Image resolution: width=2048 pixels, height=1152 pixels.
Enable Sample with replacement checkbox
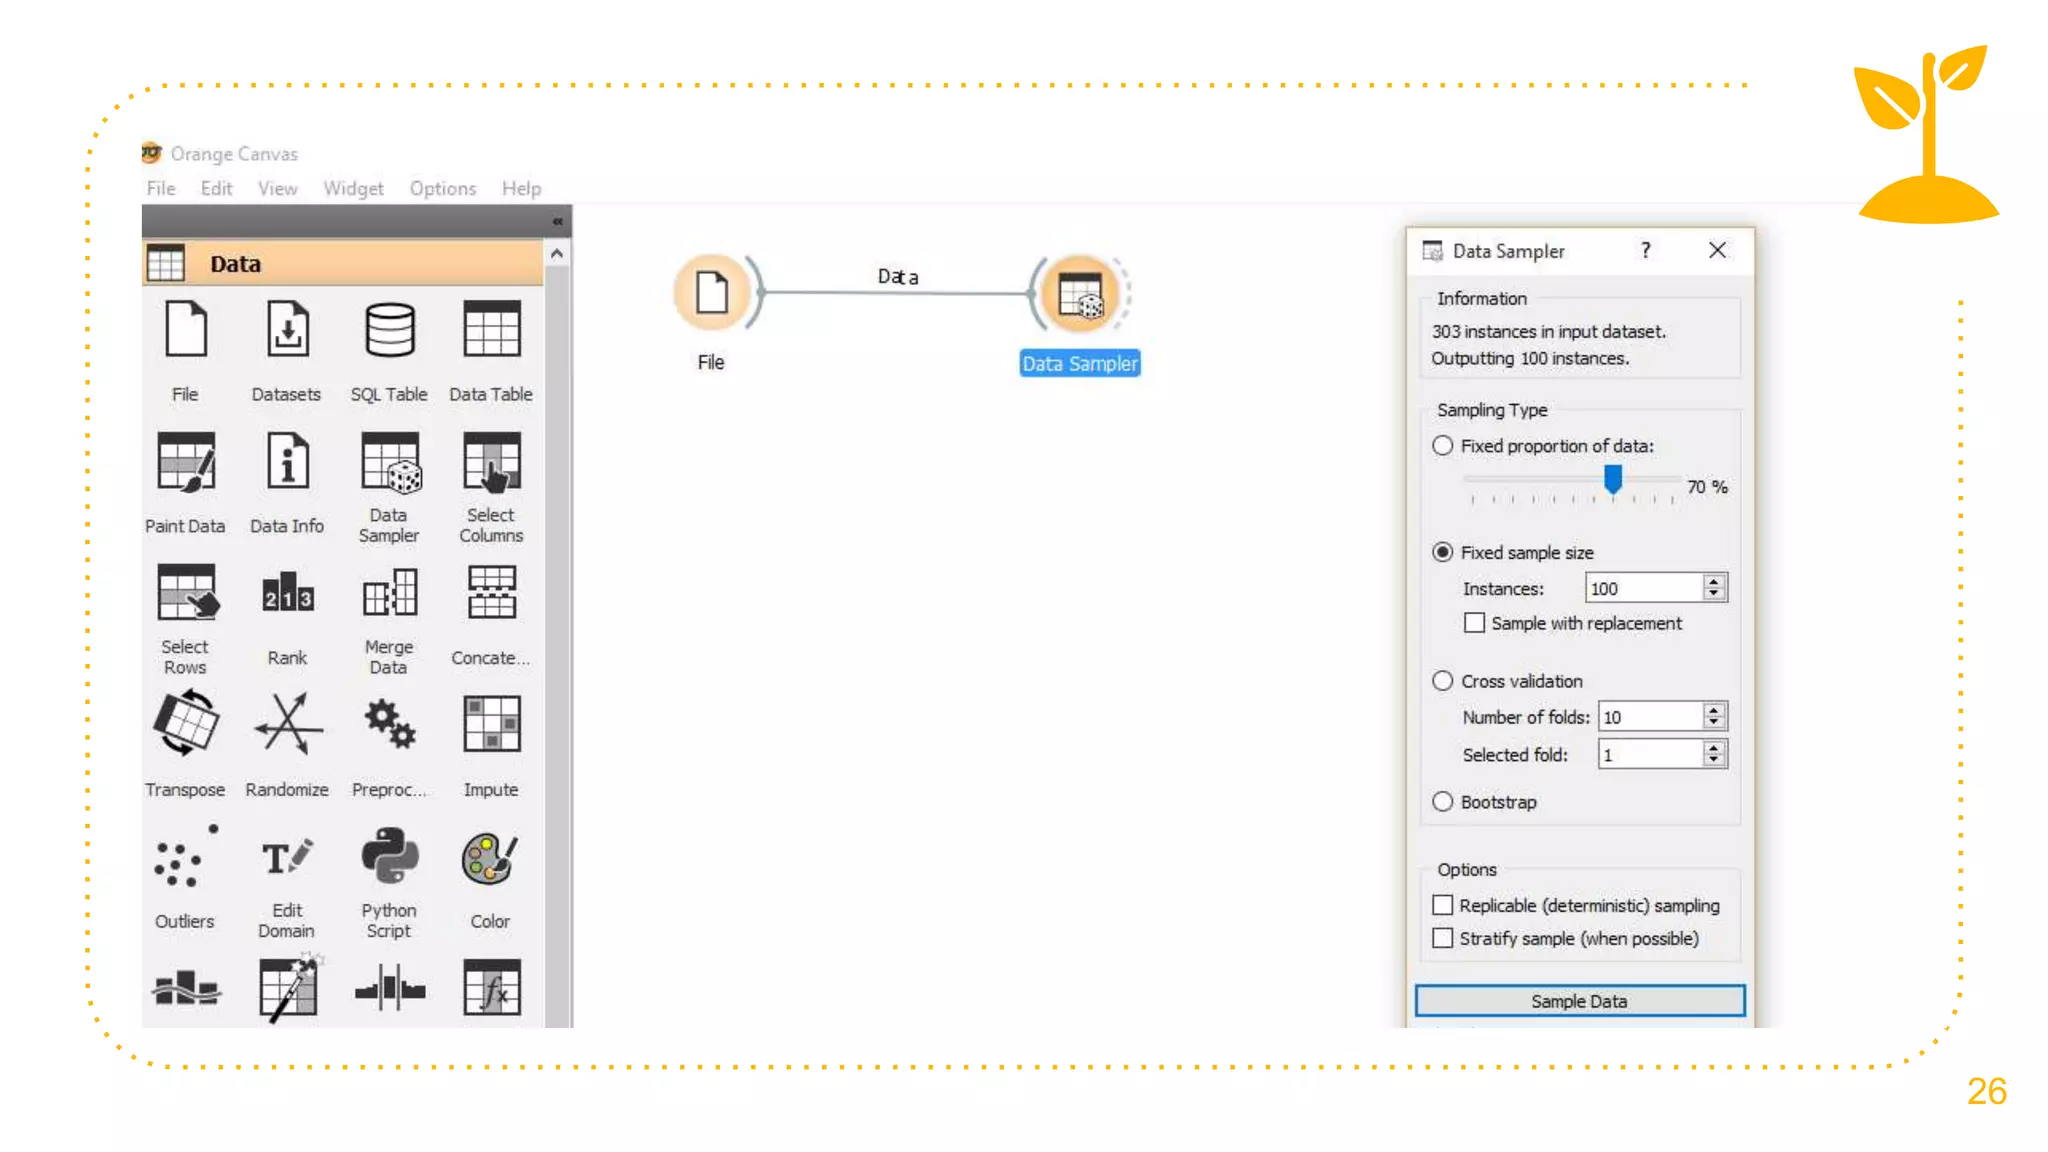click(x=1474, y=623)
